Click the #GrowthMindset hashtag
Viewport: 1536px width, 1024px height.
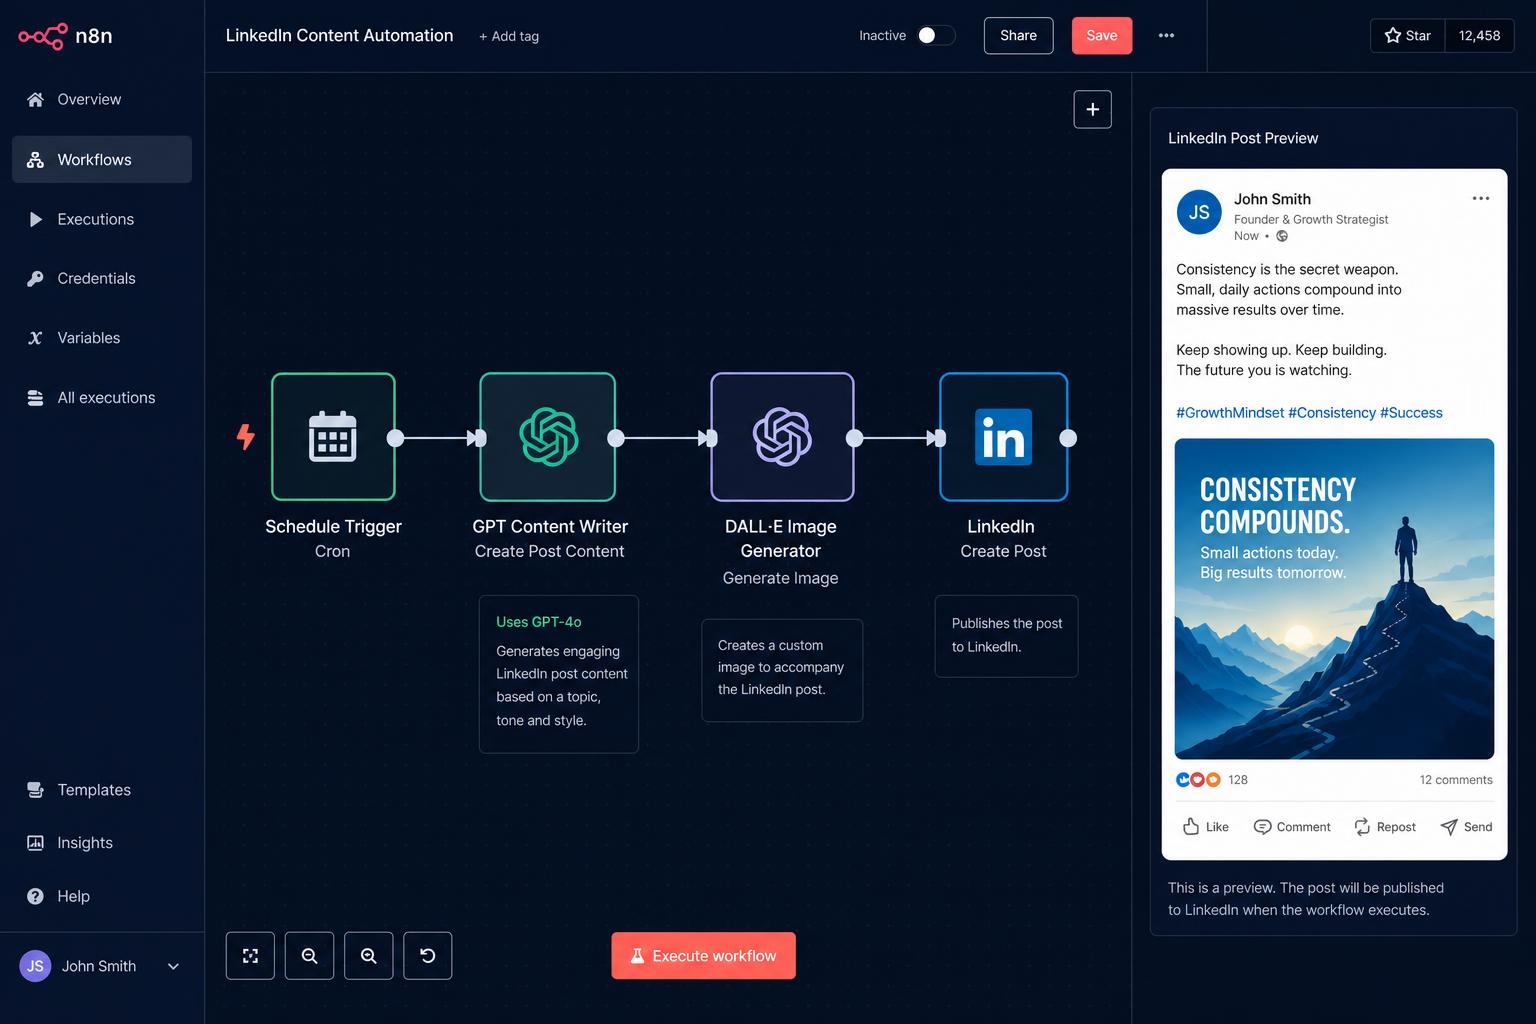coord(1230,413)
